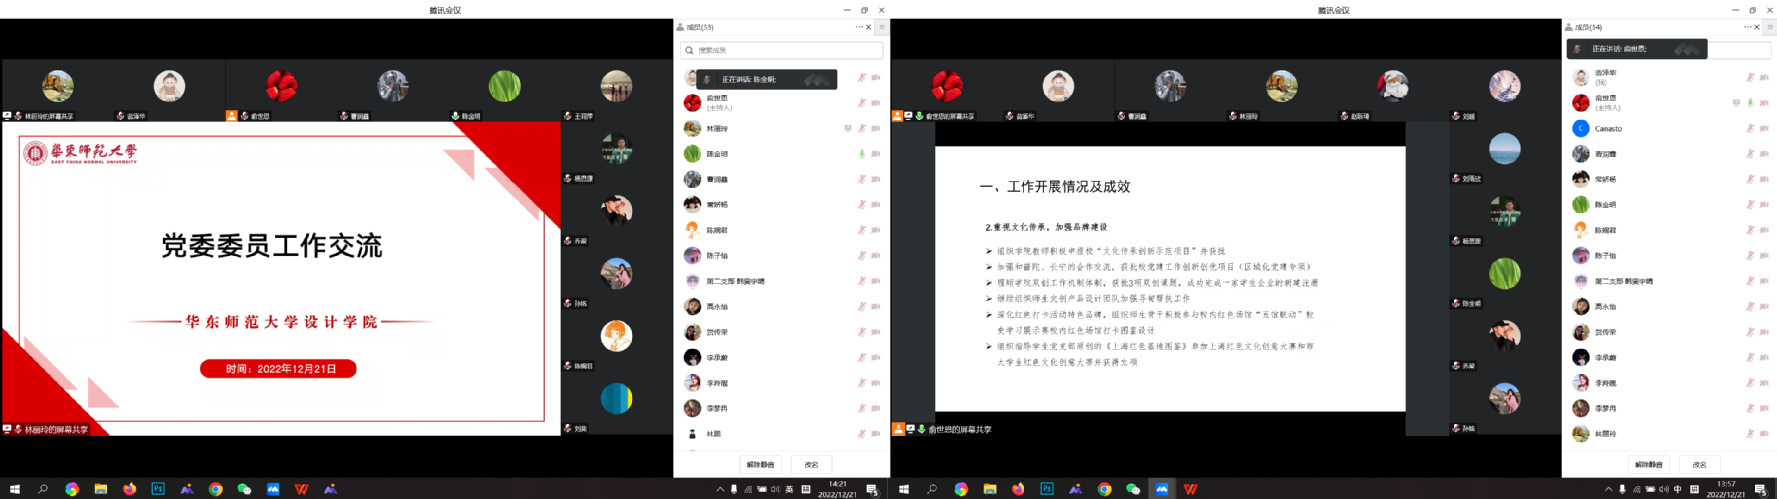Open Tencent Meeting on 13:57 taskbar
The width and height of the screenshot is (1777, 499).
(x=1162, y=489)
